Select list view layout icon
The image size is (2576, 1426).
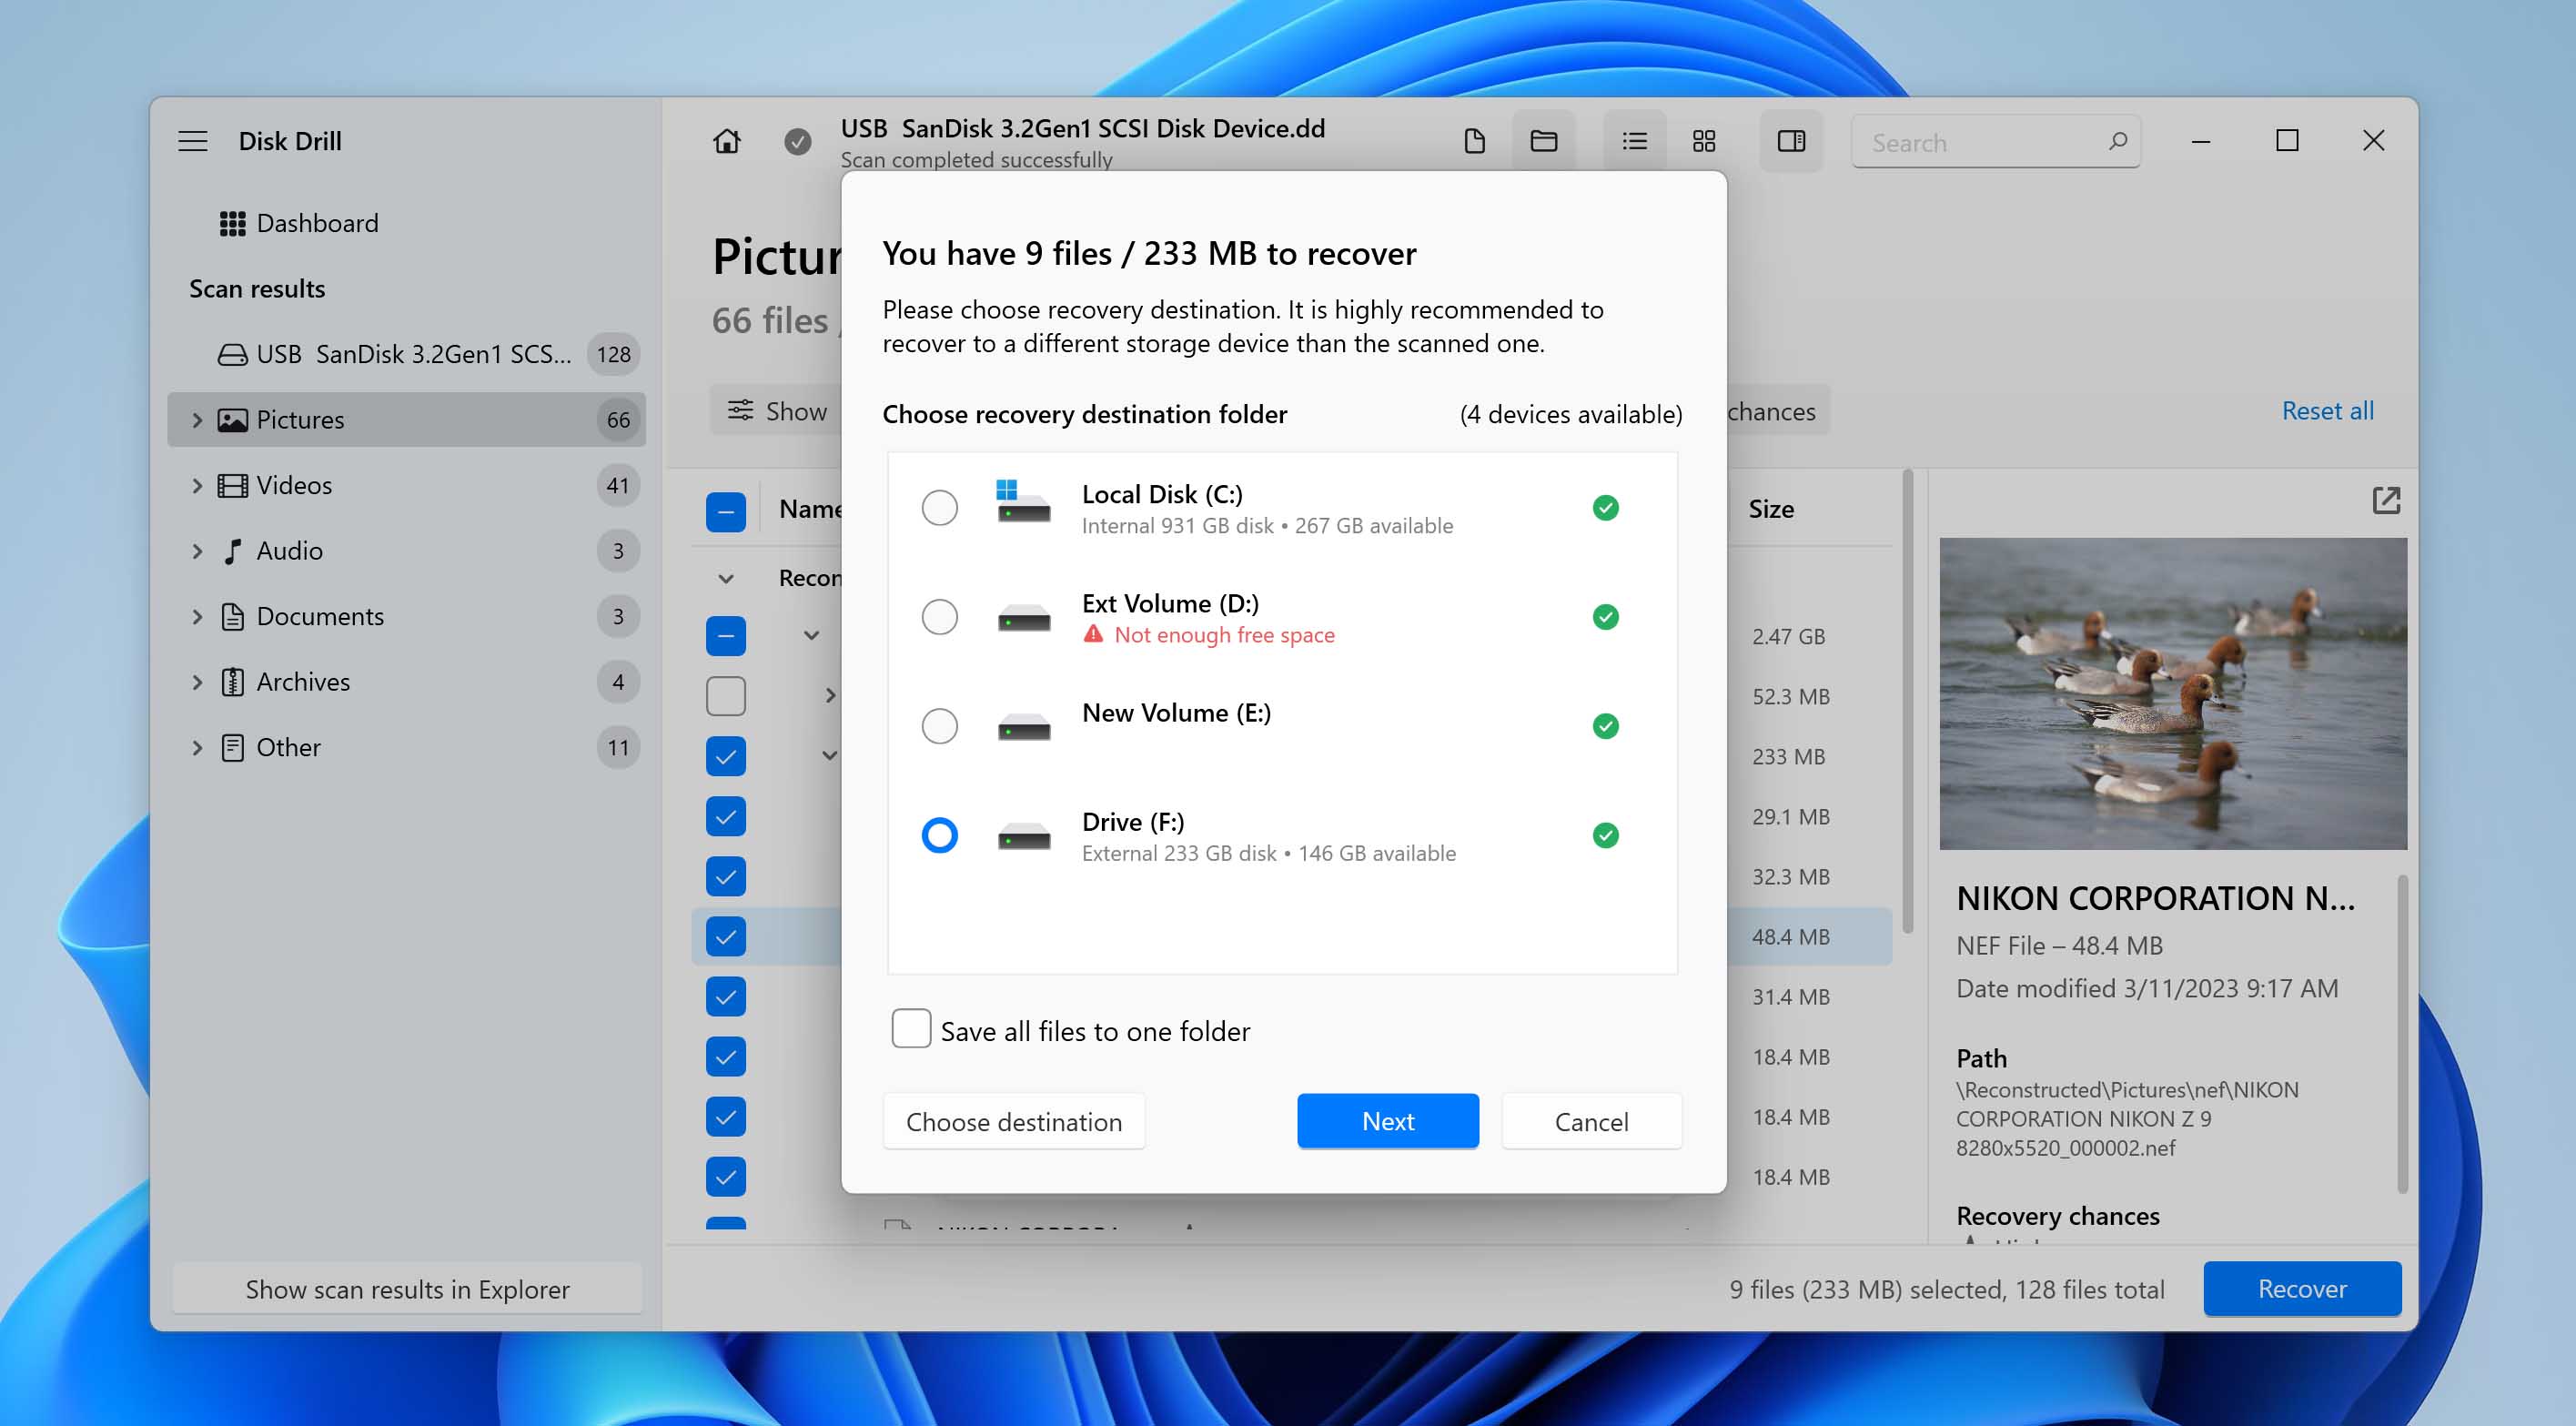point(1634,141)
